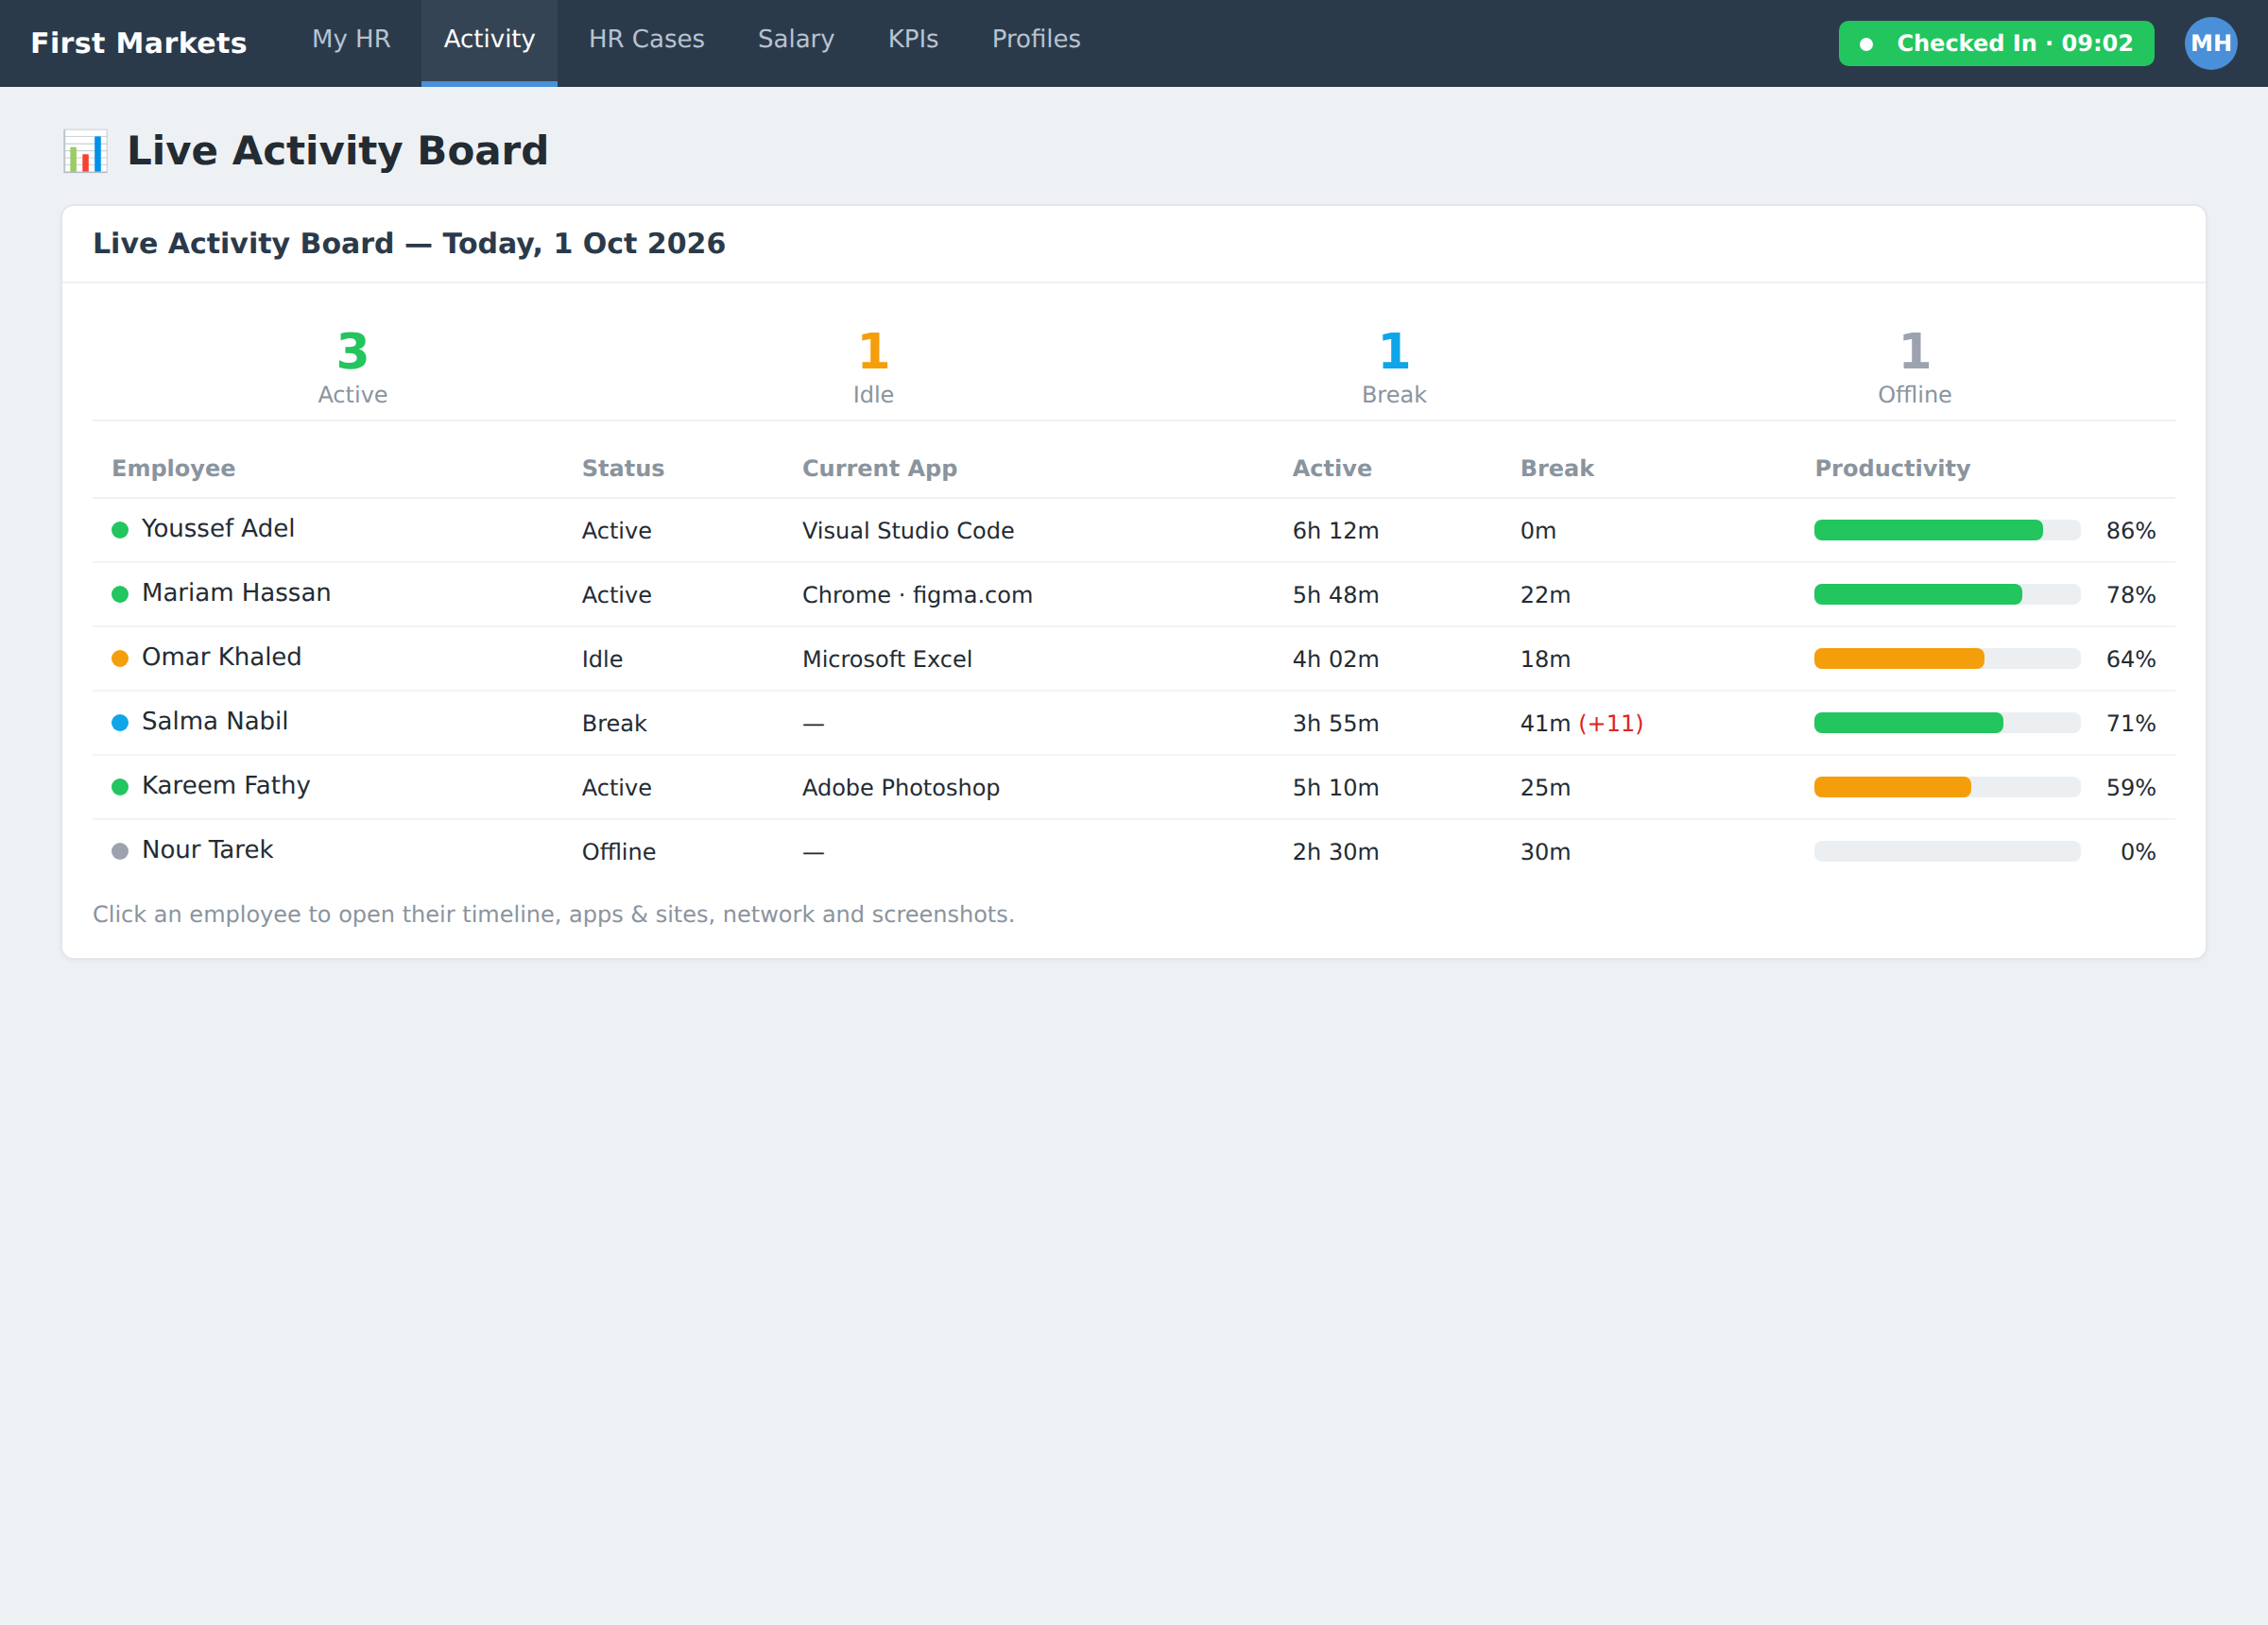Click orange status dot for Omar Khaled
This screenshot has width=2268, height=1625.
pyautogui.click(x=120, y=658)
